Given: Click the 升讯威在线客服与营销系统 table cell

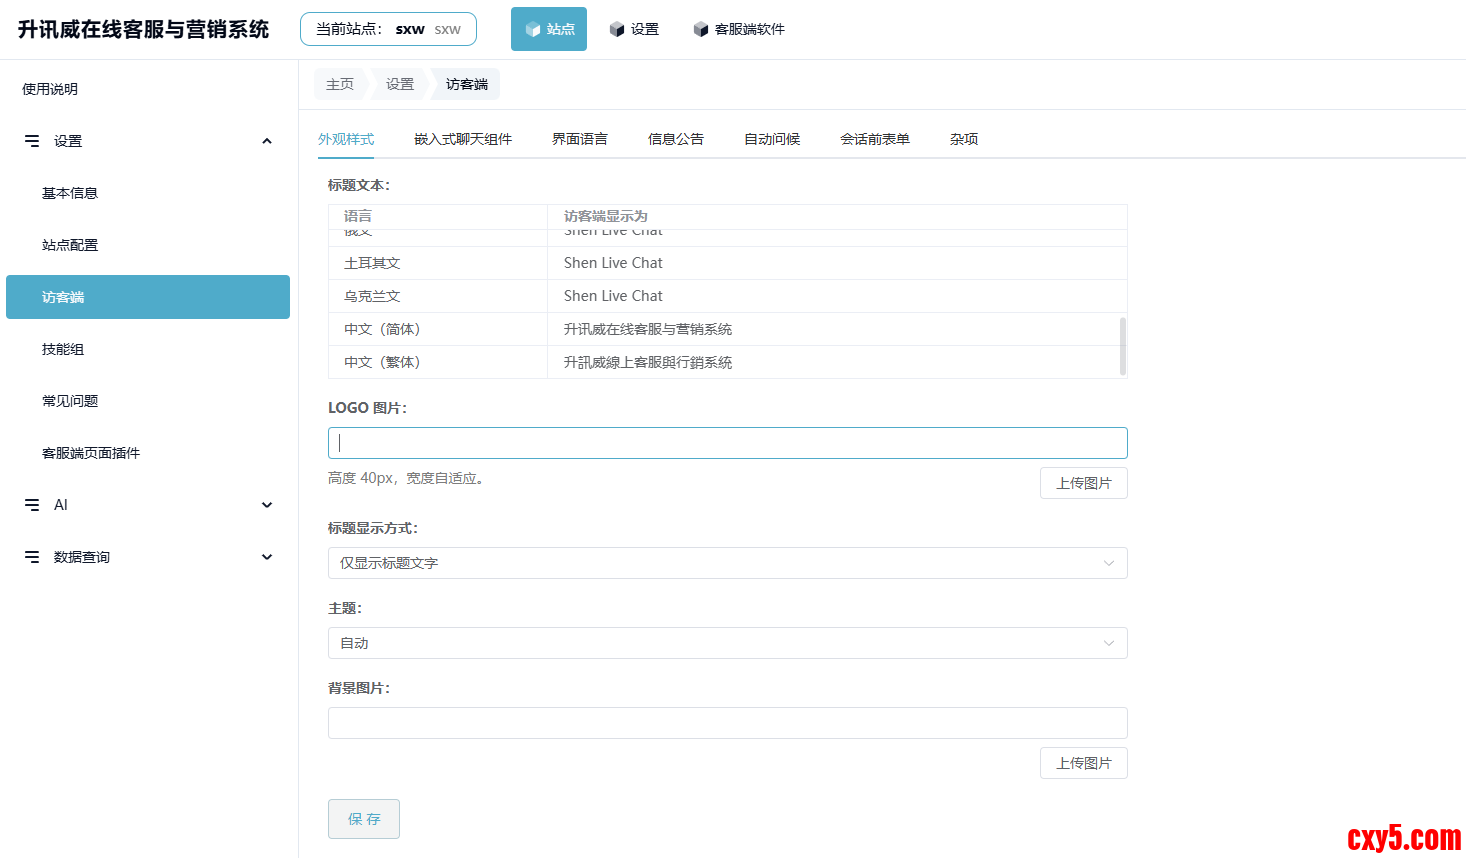Looking at the screenshot, I should (837, 329).
